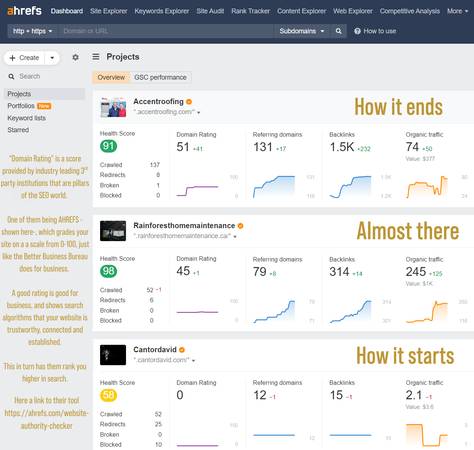Click Rainforesthomemaintenance Referring domains 79

pos(260,272)
